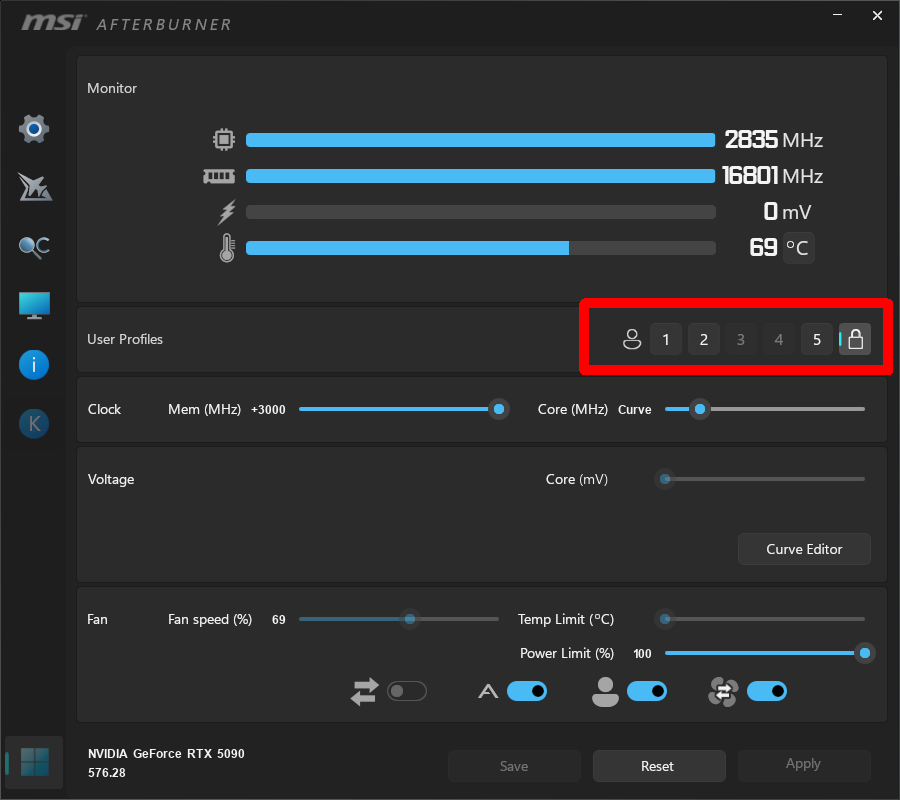This screenshot has width=900, height=800.
Task: Click the lightning bolt voltage icon
Action: click(227, 212)
